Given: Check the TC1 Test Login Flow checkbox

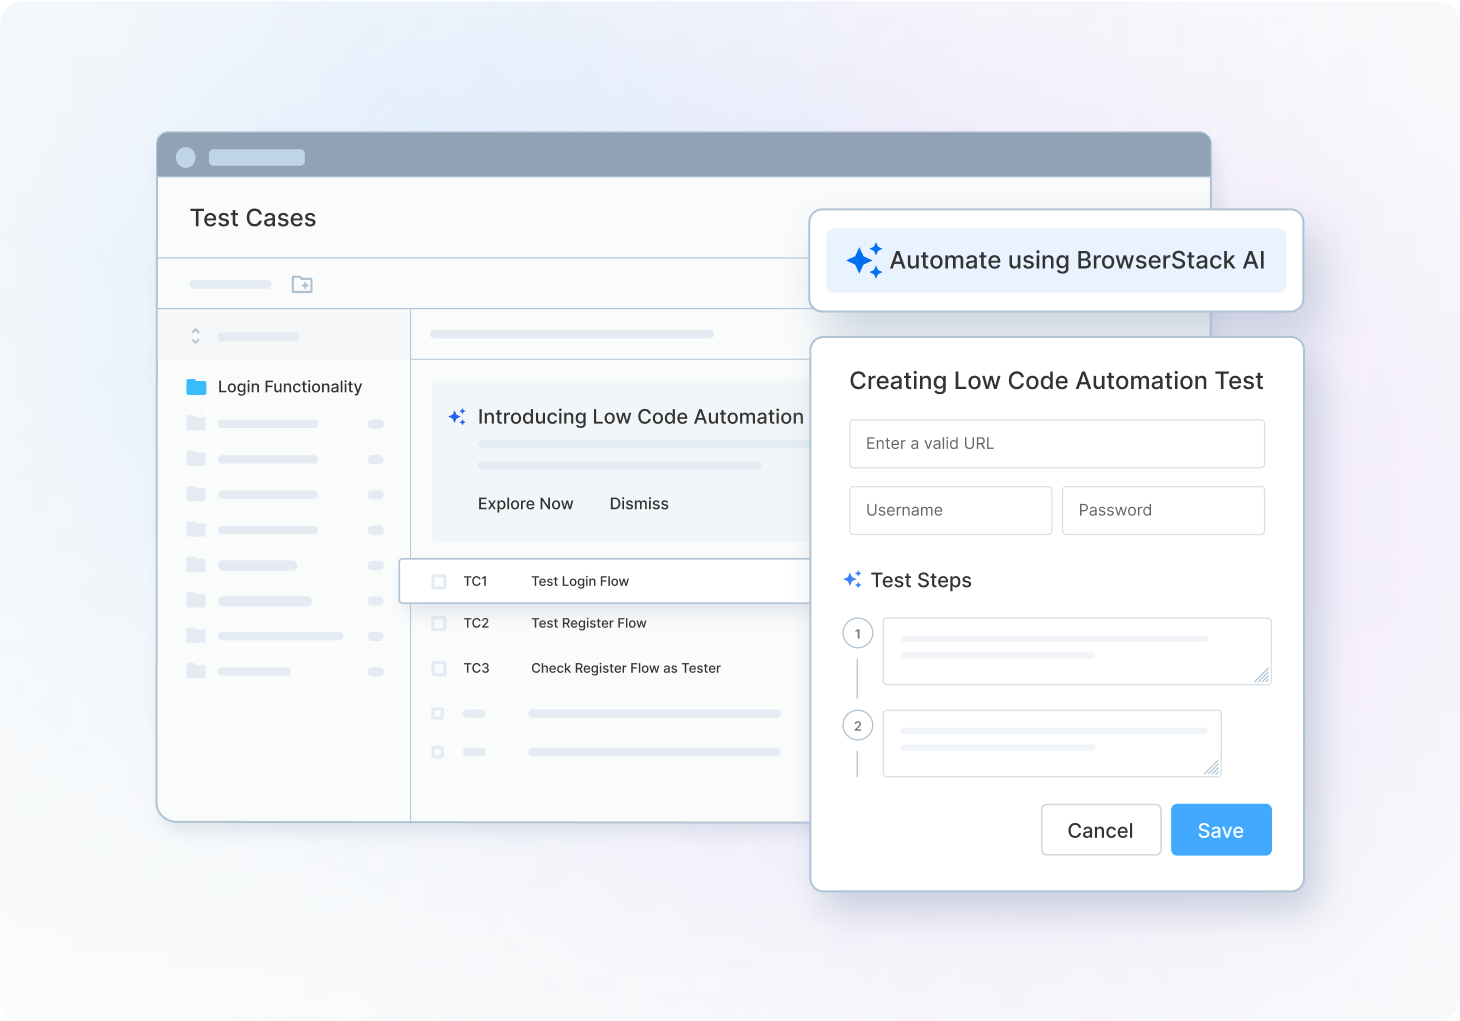Looking at the screenshot, I should click(438, 581).
